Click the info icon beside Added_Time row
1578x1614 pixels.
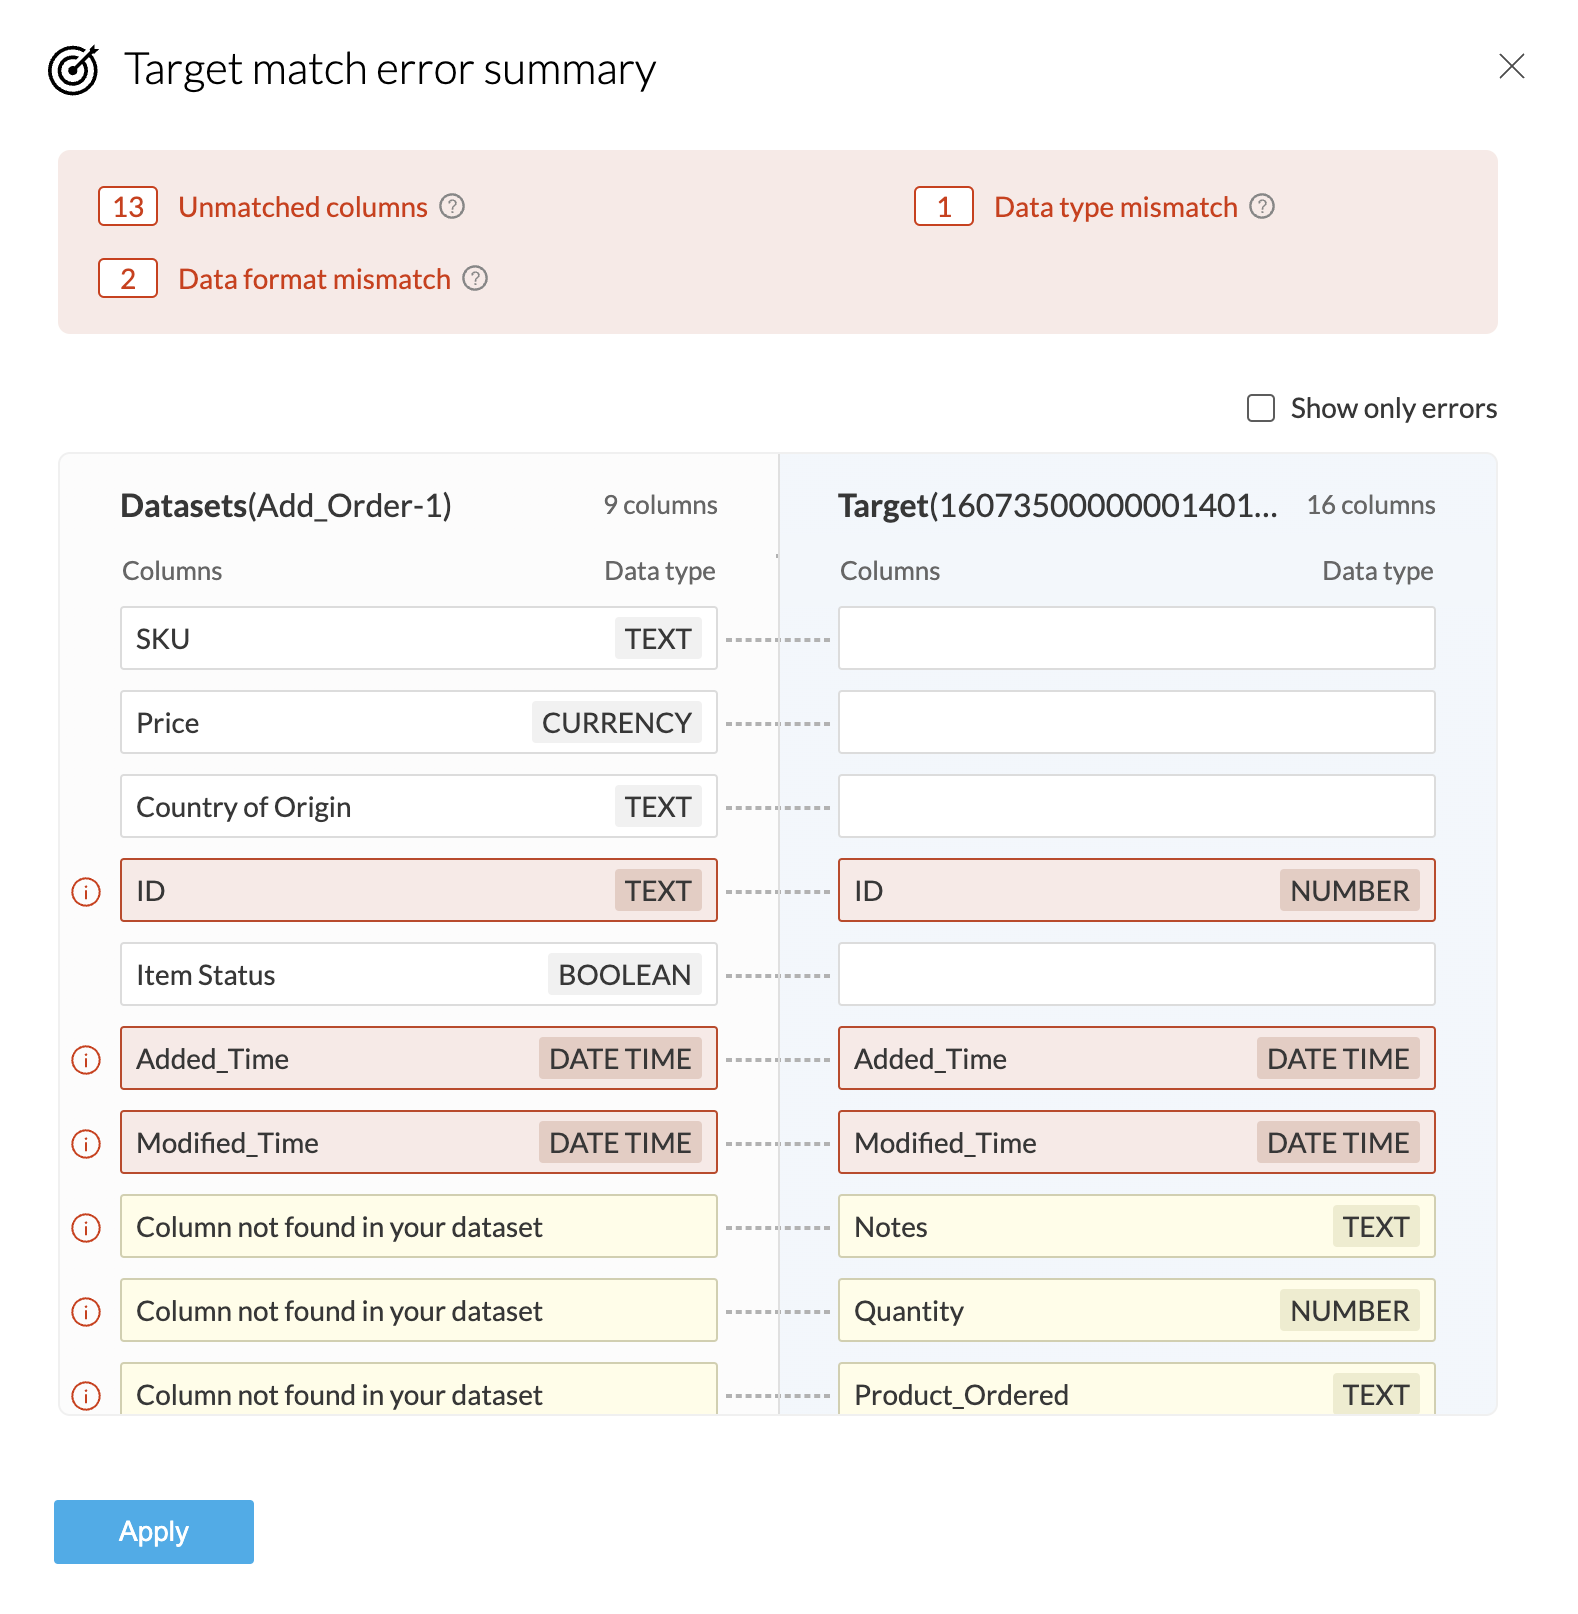click(87, 1059)
